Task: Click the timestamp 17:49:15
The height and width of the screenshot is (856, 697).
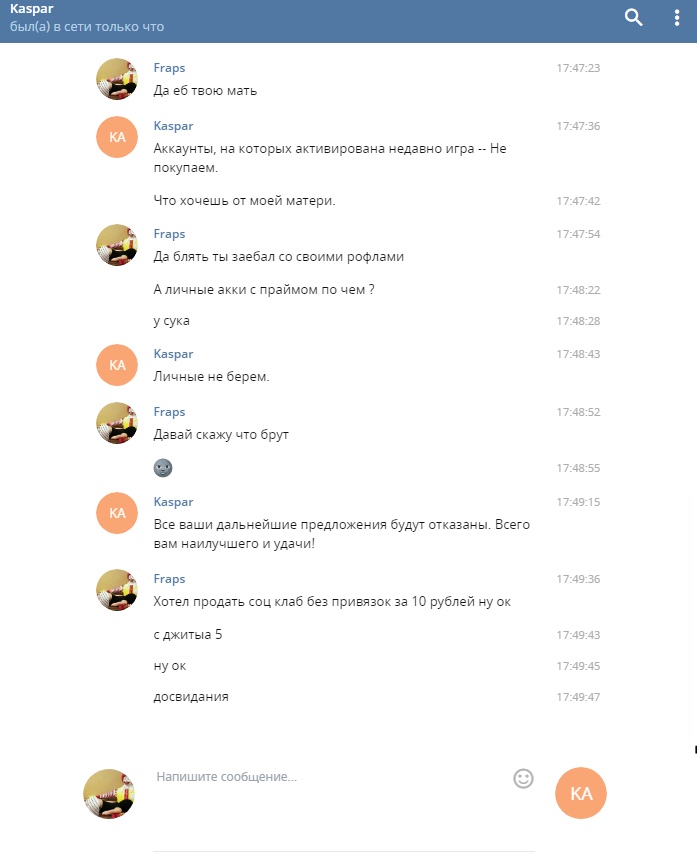Action: pyautogui.click(x=578, y=502)
